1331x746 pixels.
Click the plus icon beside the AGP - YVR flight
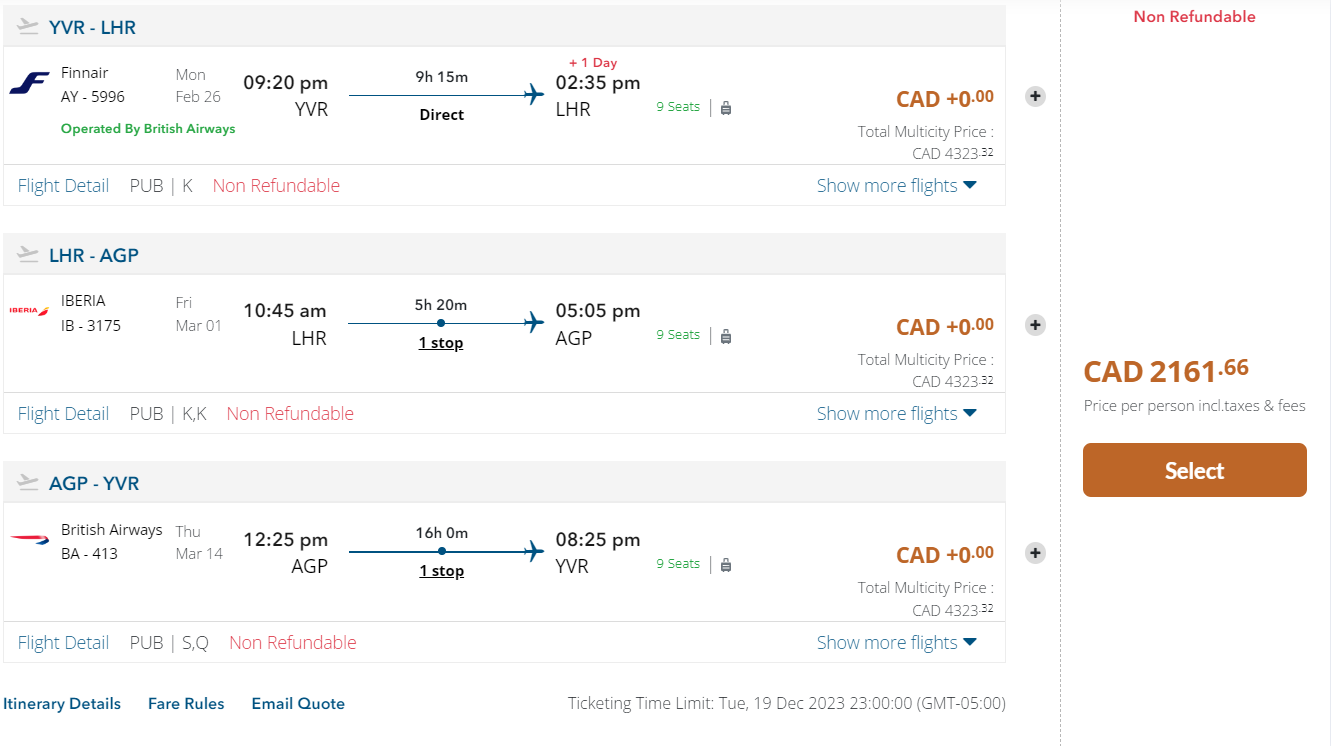pos(1036,553)
